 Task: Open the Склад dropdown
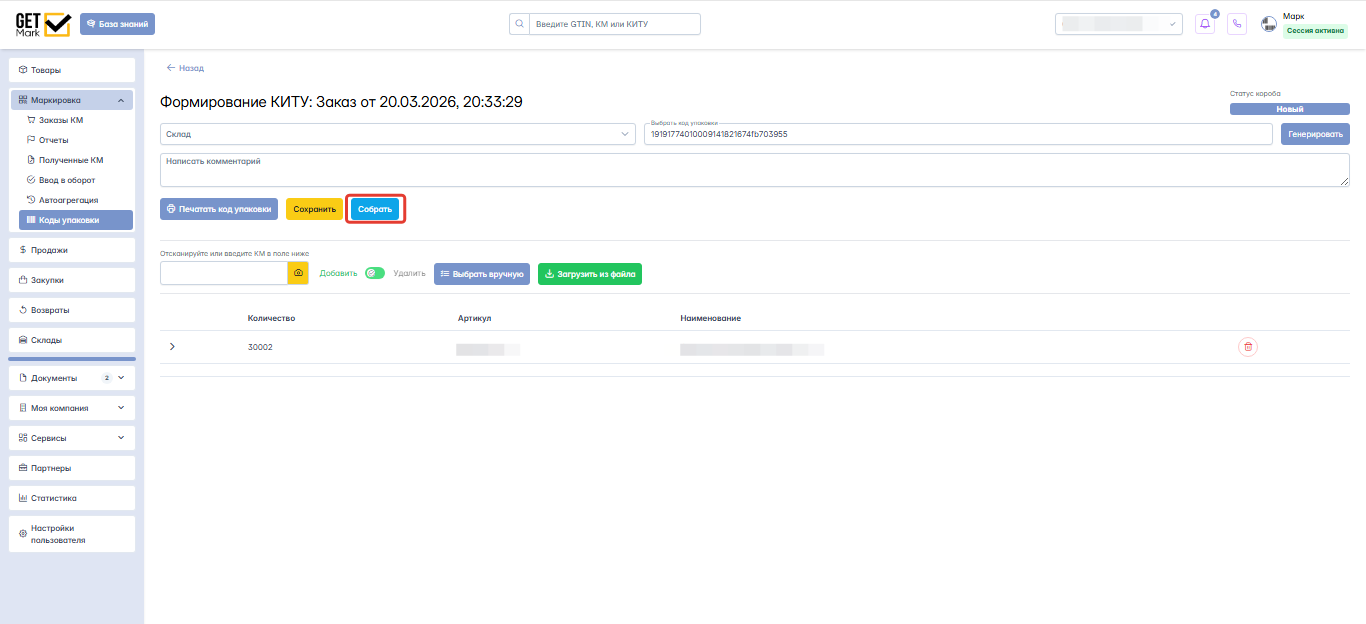point(398,134)
